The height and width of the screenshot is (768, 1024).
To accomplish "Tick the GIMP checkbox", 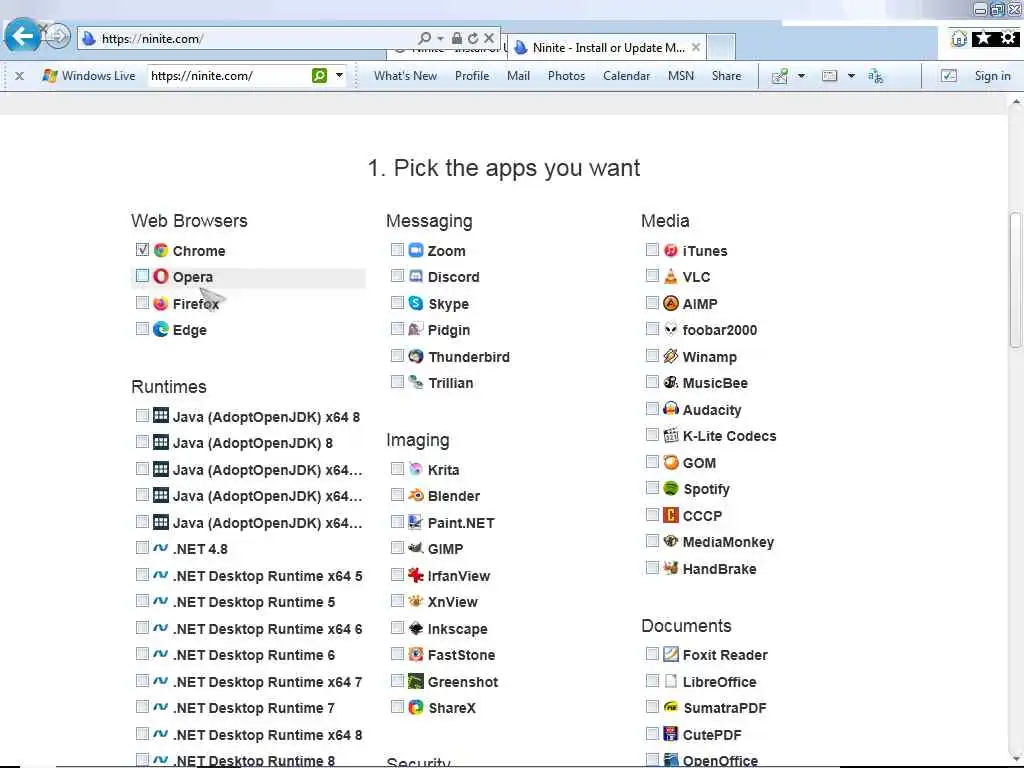I will [x=397, y=547].
